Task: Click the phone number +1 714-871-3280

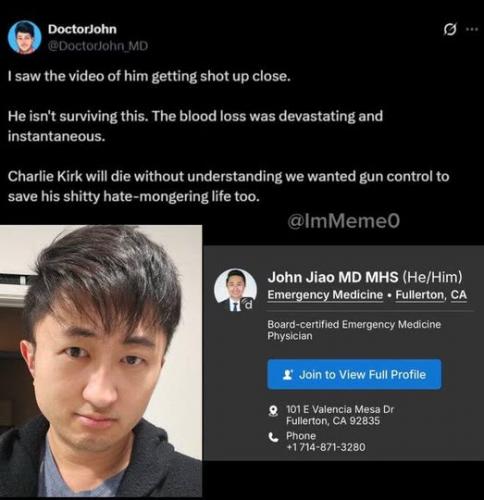Action: click(x=326, y=447)
